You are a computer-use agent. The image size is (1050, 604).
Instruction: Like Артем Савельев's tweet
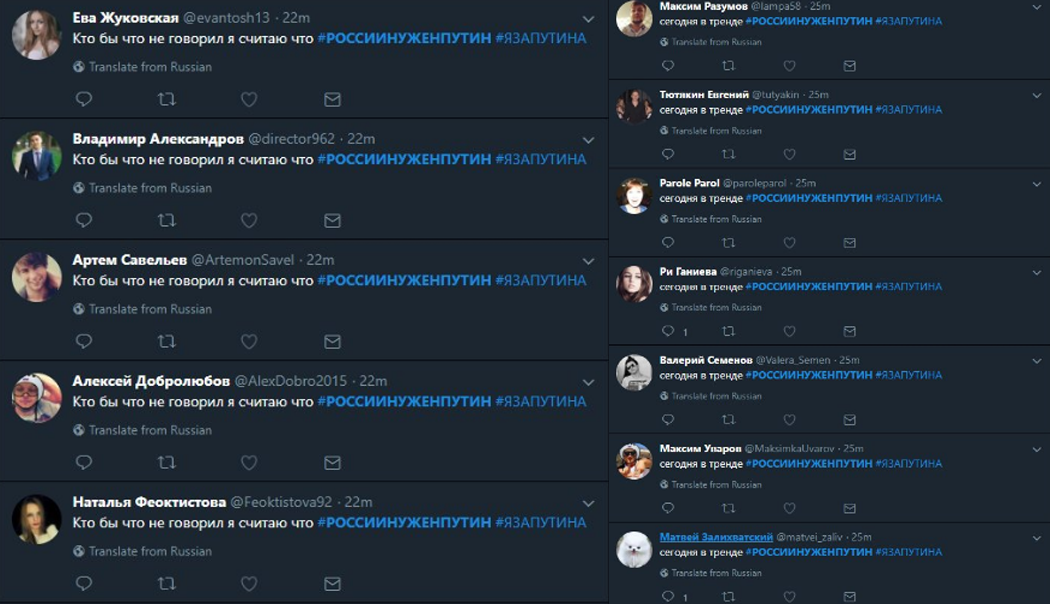[x=249, y=342]
